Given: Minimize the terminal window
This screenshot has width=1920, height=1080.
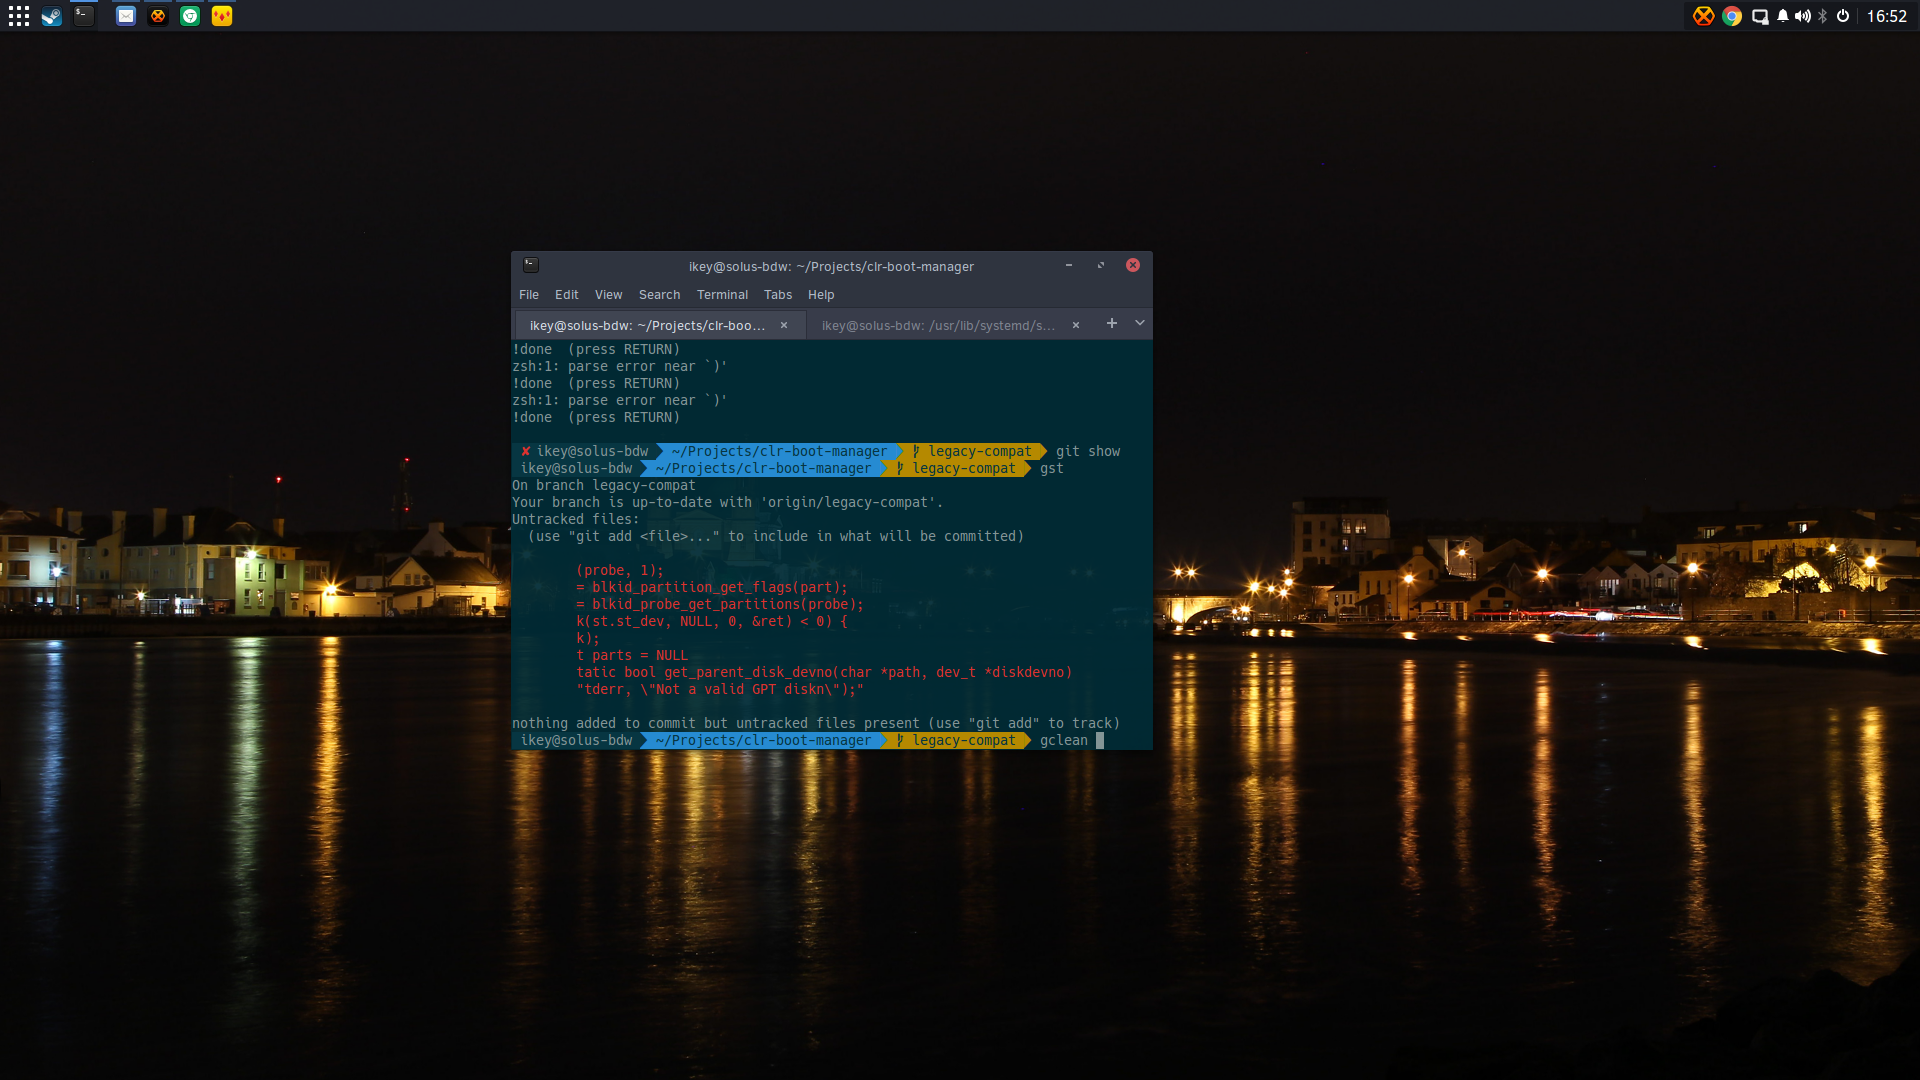Looking at the screenshot, I should (x=1069, y=265).
